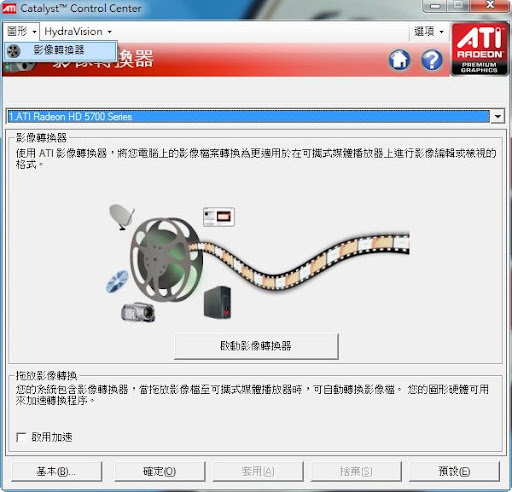Image resolution: width=512 pixels, height=492 pixels.
Task: Open the HydraVision menu
Action: coord(78,32)
